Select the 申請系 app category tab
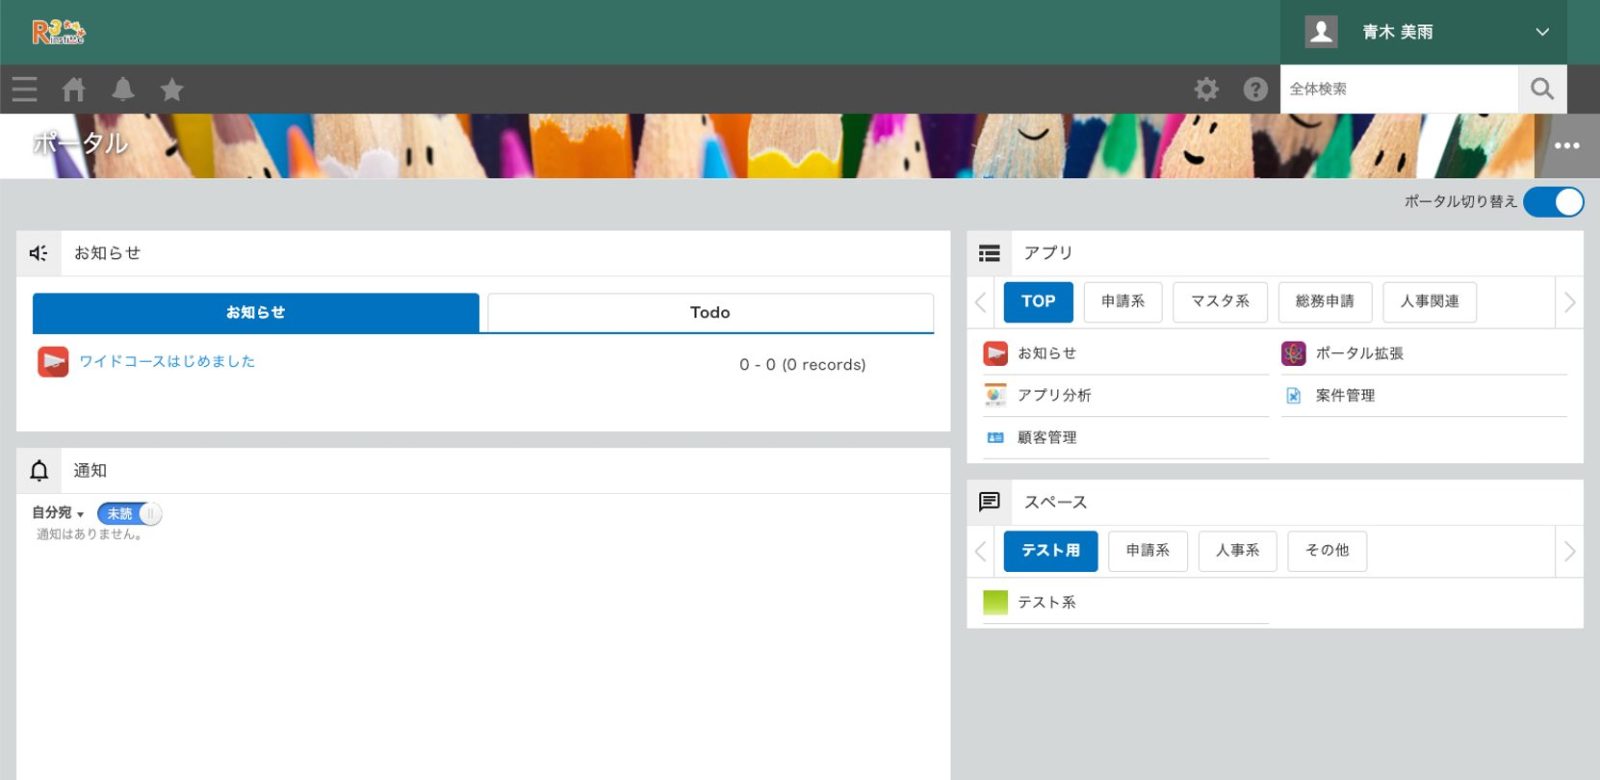 pos(1123,302)
